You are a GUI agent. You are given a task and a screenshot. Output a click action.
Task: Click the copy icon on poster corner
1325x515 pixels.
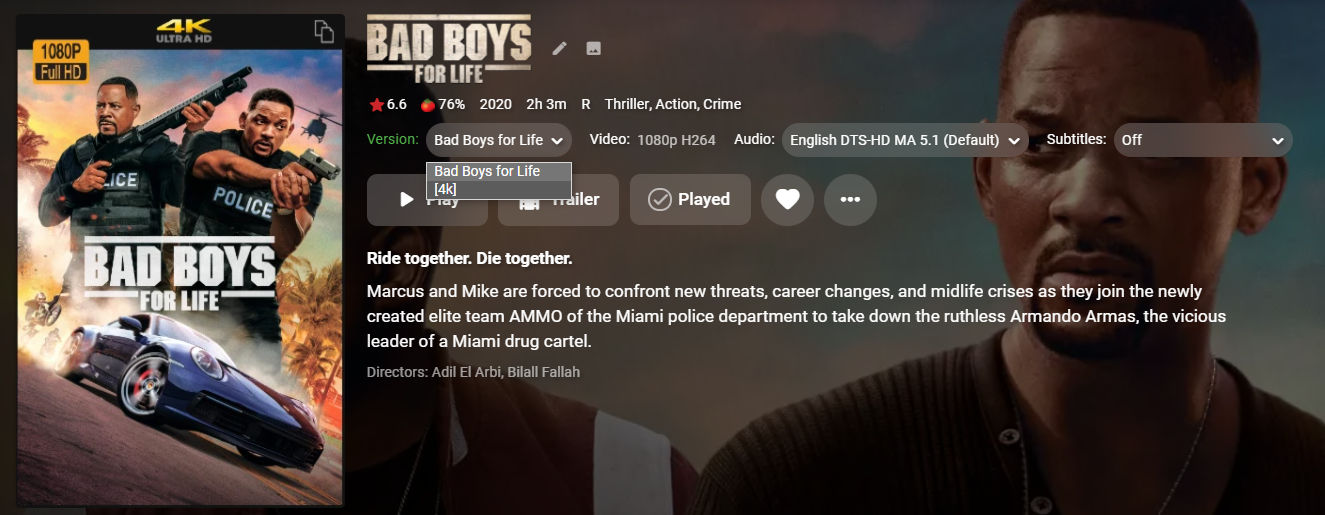pyautogui.click(x=324, y=31)
